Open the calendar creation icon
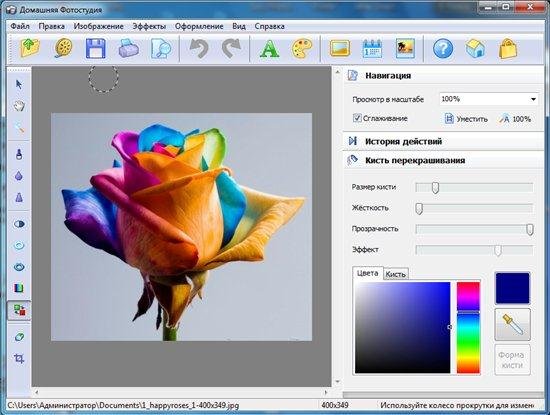550x415 pixels. tap(372, 48)
